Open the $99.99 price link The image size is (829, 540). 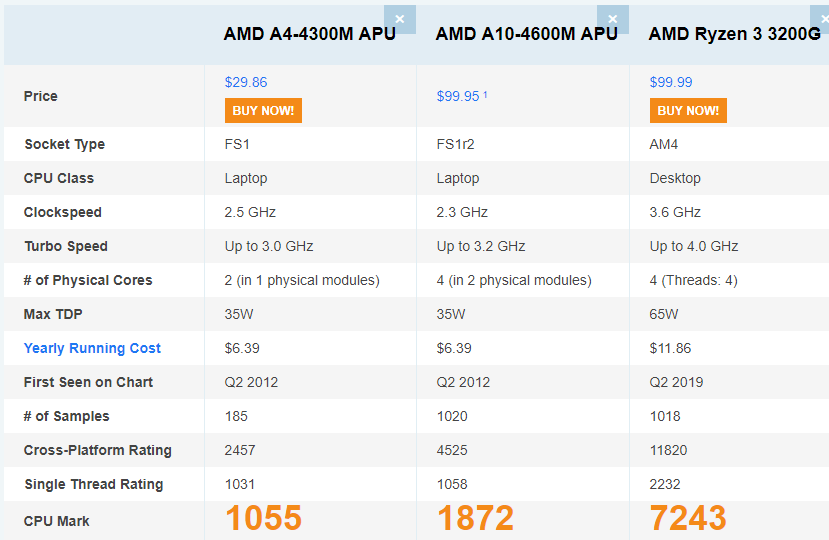coord(671,82)
